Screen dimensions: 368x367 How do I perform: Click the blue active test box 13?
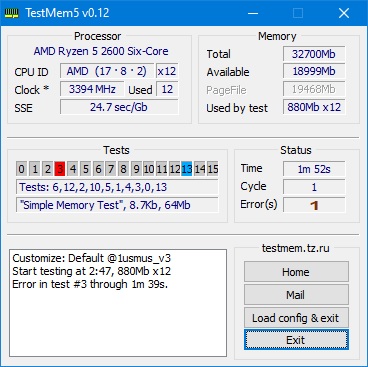[187, 169]
